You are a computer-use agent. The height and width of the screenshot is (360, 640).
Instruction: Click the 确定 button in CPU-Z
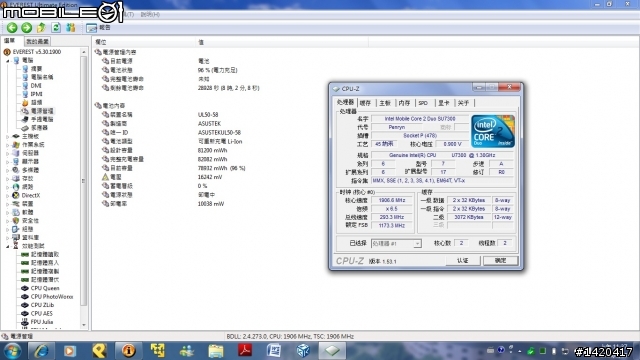coord(500,260)
